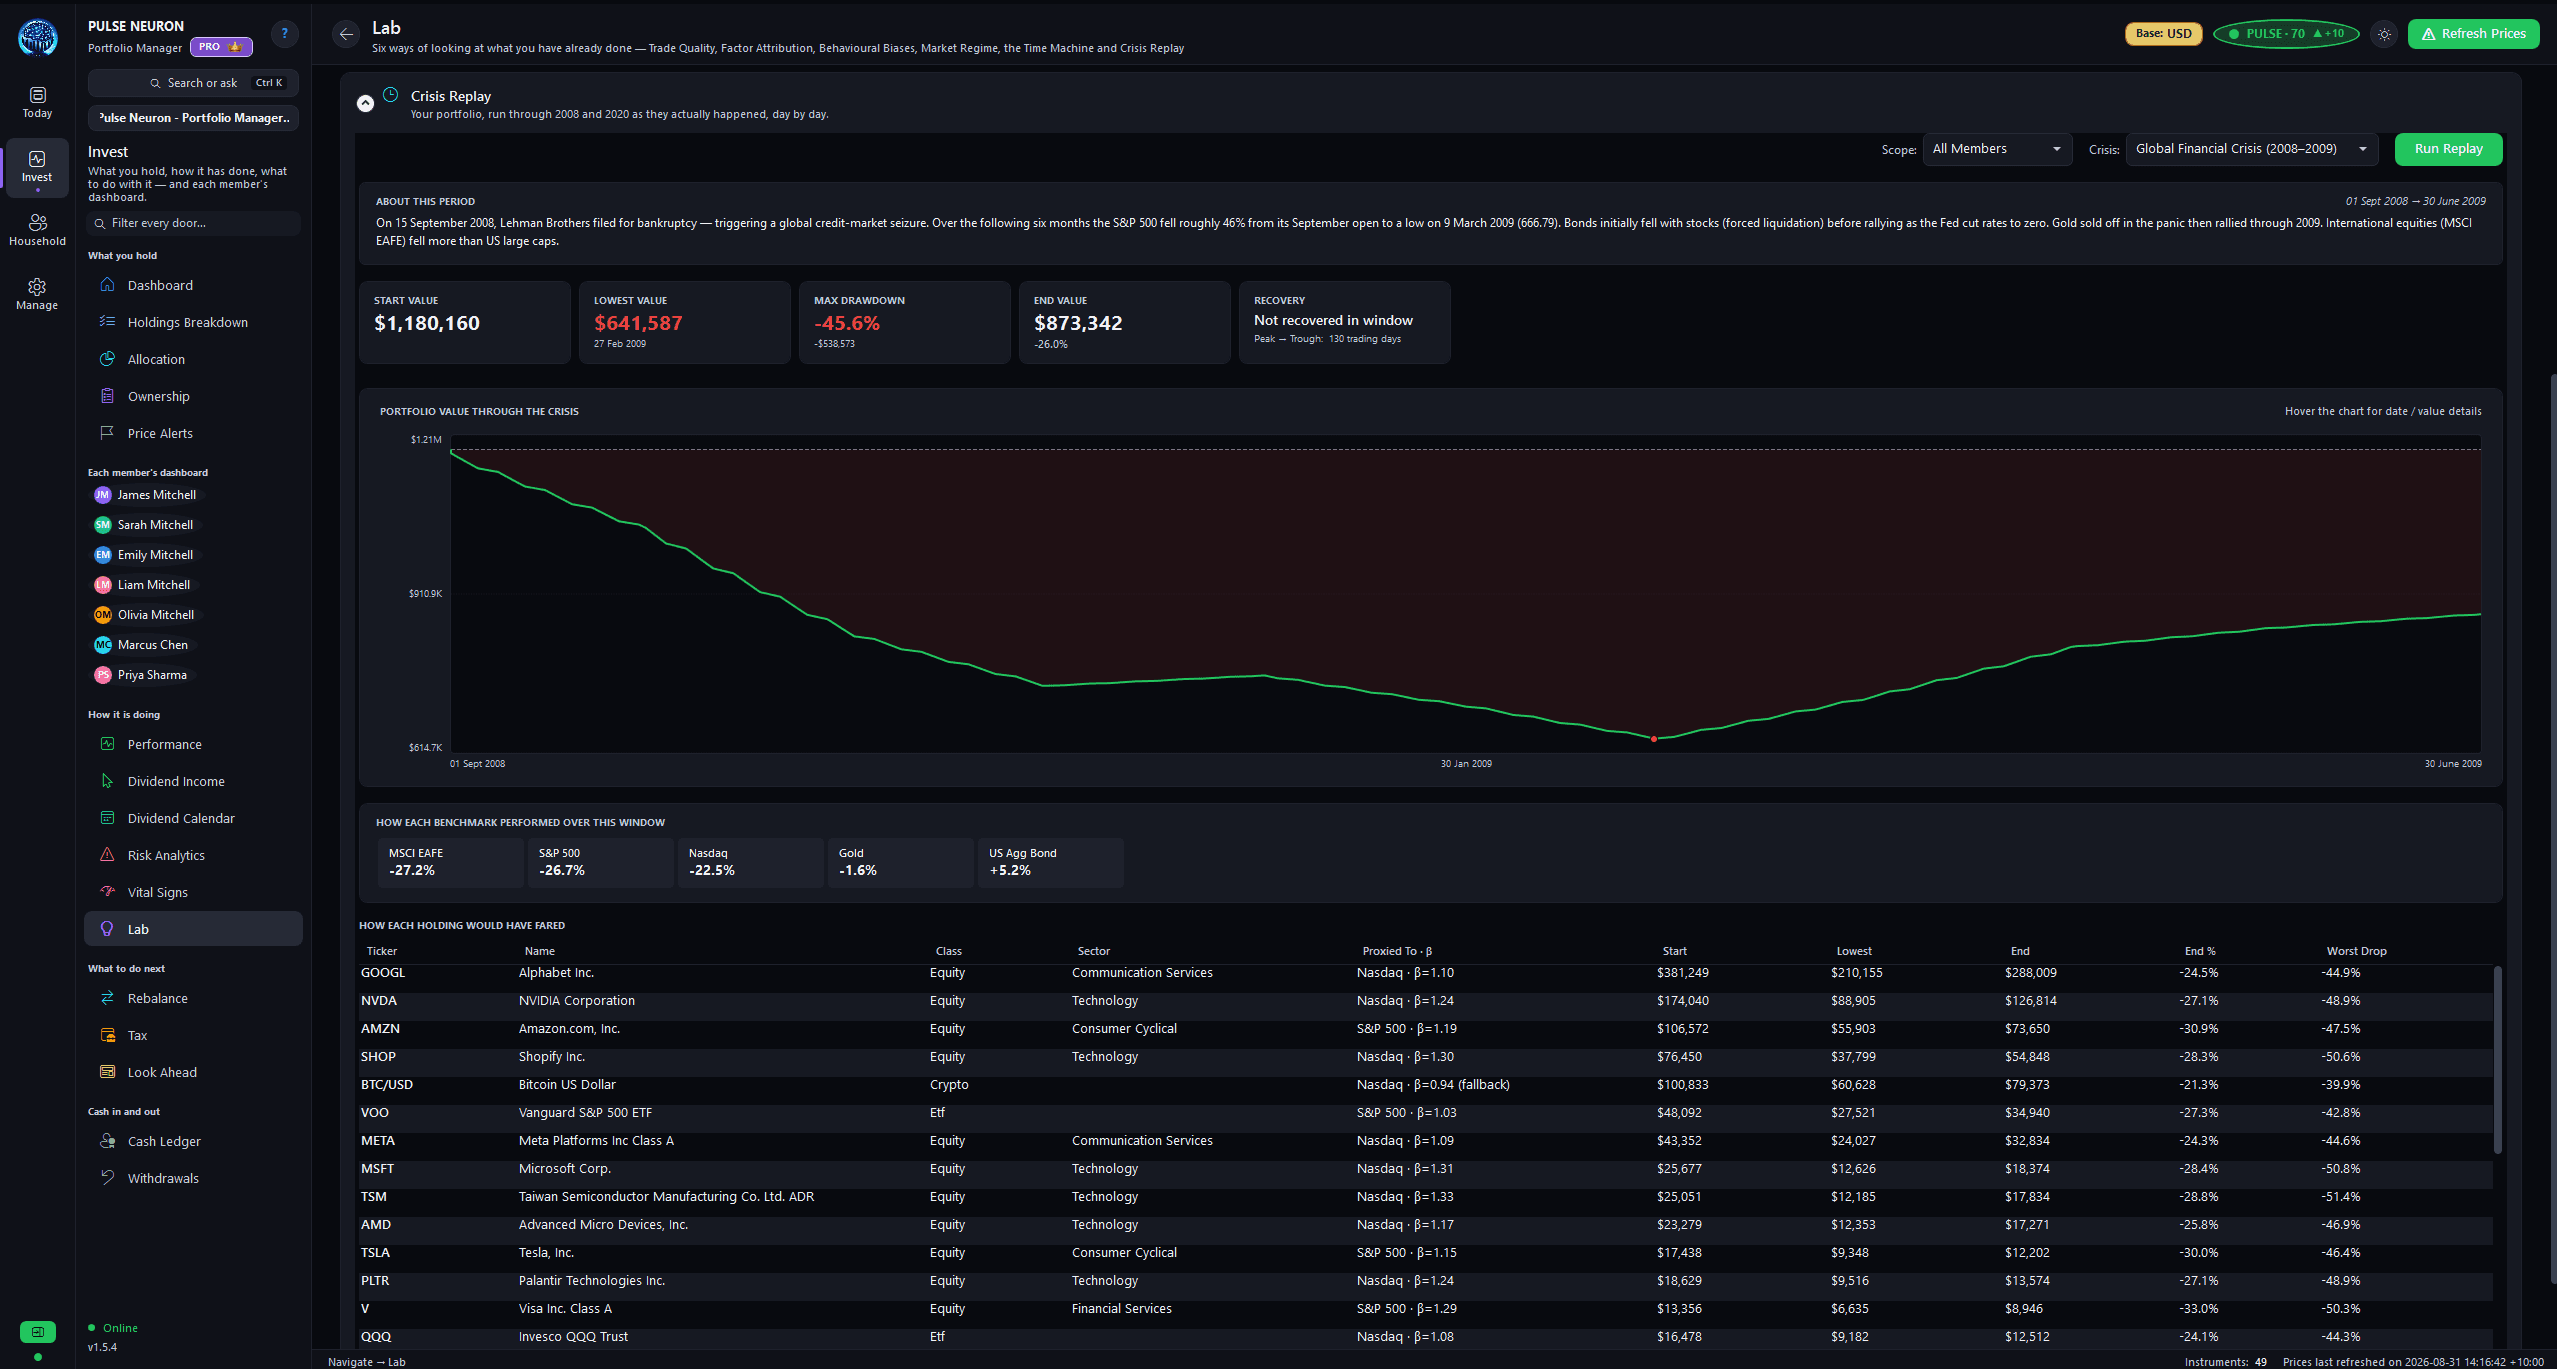Click the Pulse Neuron brain logo
The image size is (2557, 1369).
coord(38,38)
